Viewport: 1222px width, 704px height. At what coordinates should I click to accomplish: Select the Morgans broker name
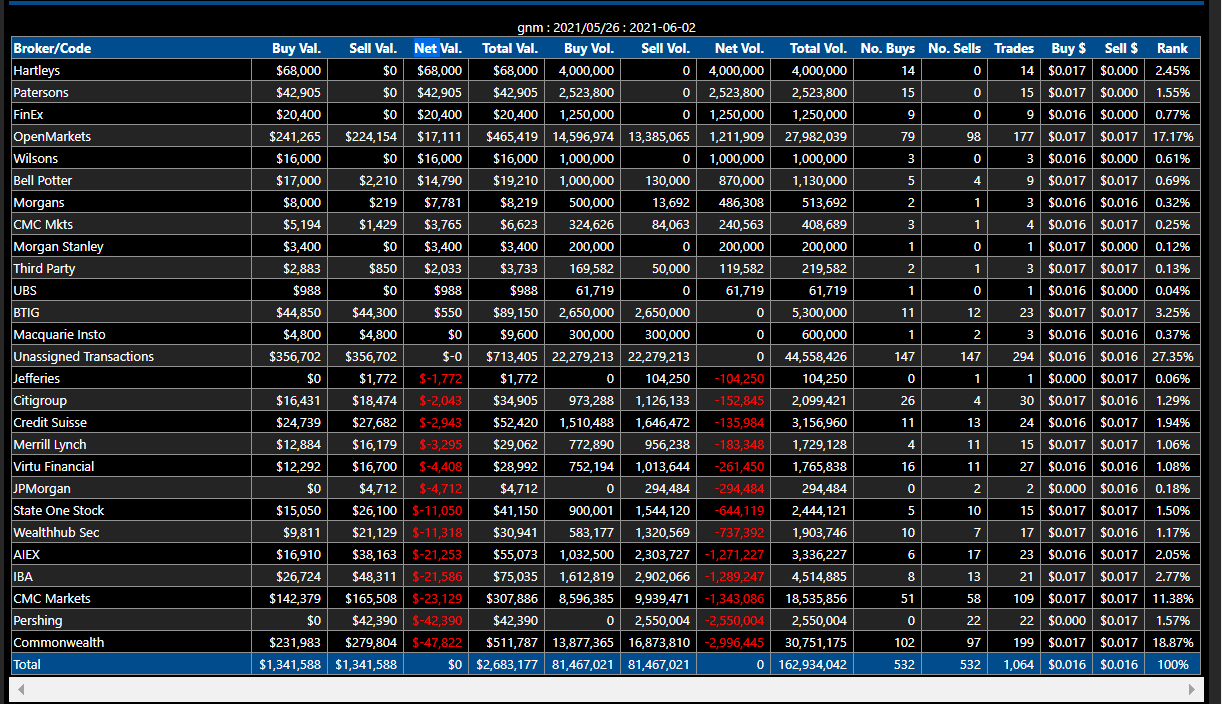click(x=38, y=202)
